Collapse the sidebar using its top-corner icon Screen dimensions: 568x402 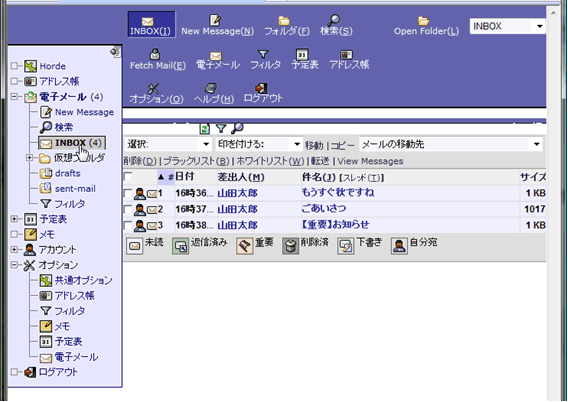(x=115, y=52)
